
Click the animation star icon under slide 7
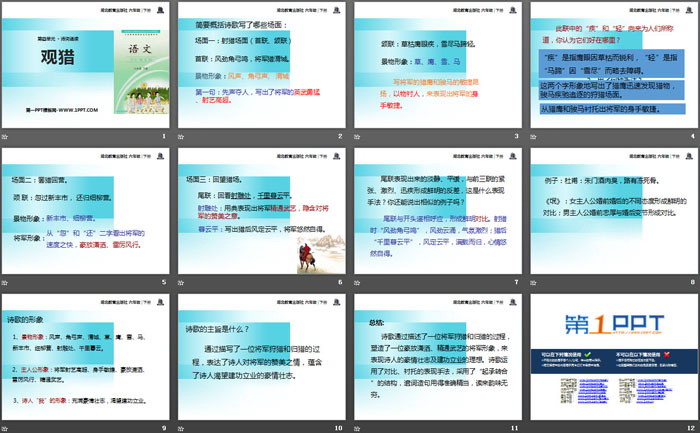(357, 283)
